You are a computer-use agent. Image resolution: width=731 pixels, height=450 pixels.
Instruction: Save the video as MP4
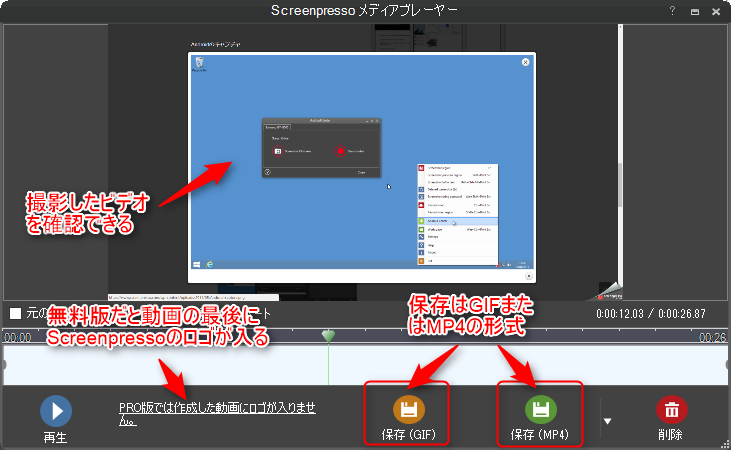pos(540,410)
